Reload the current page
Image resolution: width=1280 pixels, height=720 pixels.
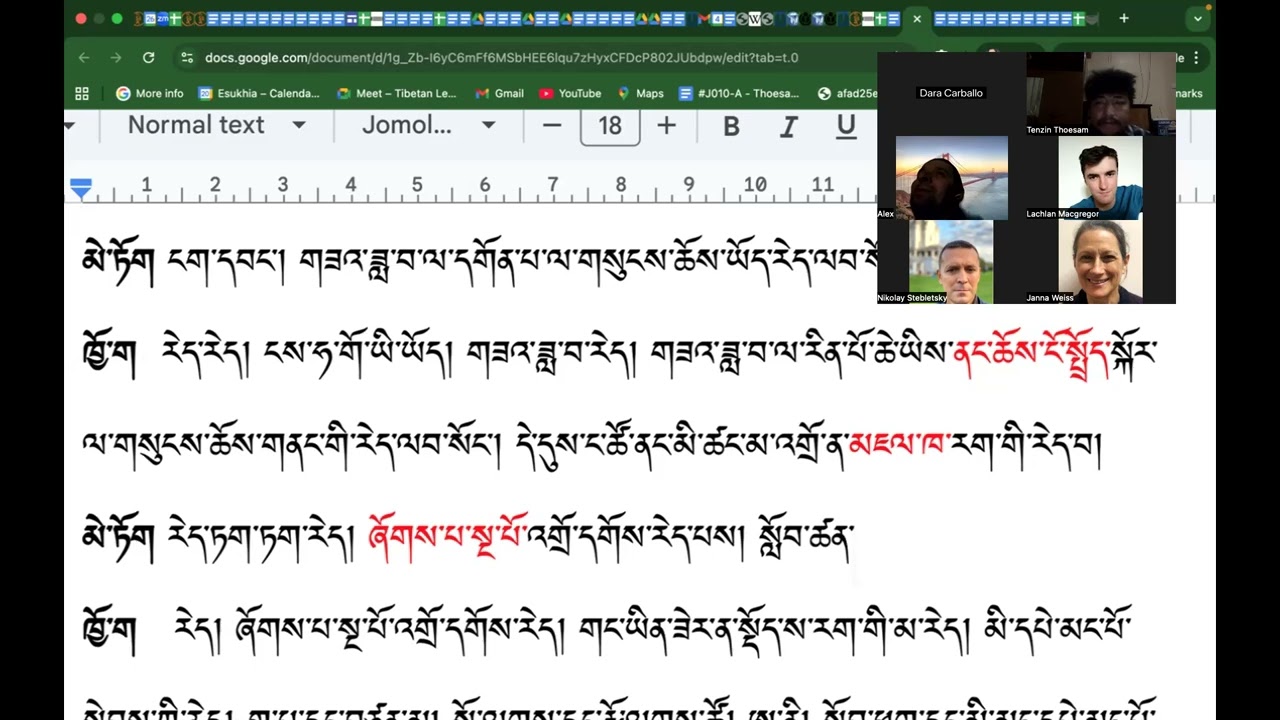coord(148,58)
